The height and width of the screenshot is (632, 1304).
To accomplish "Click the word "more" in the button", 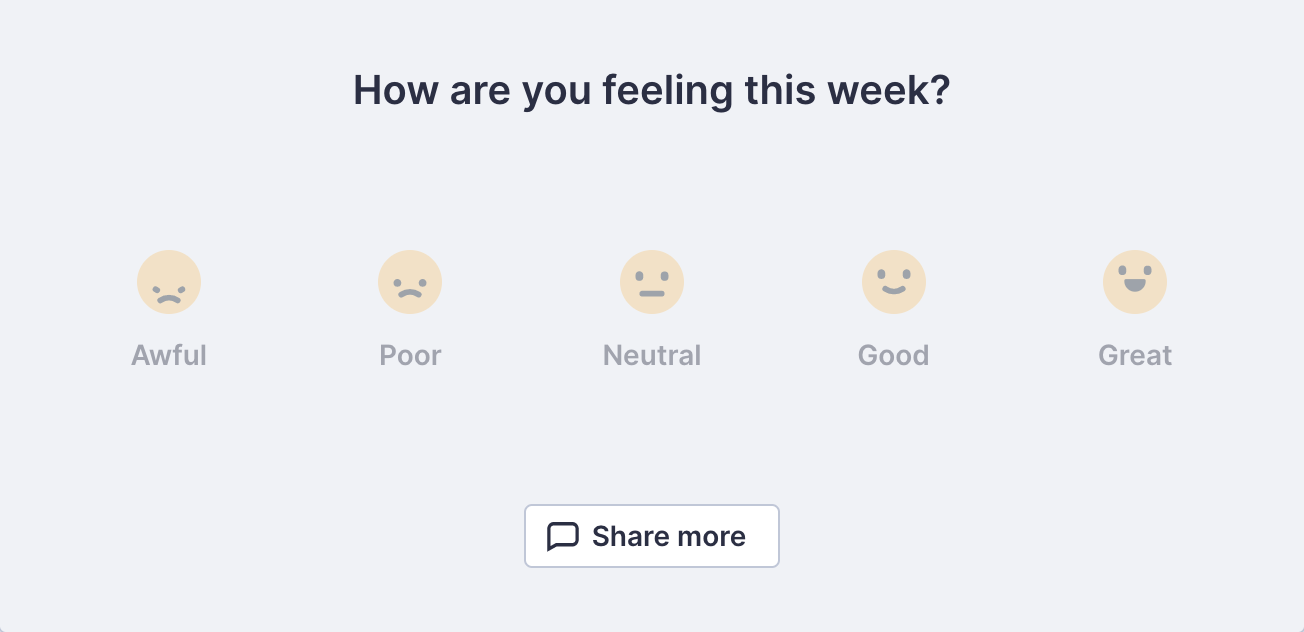I will [708, 537].
